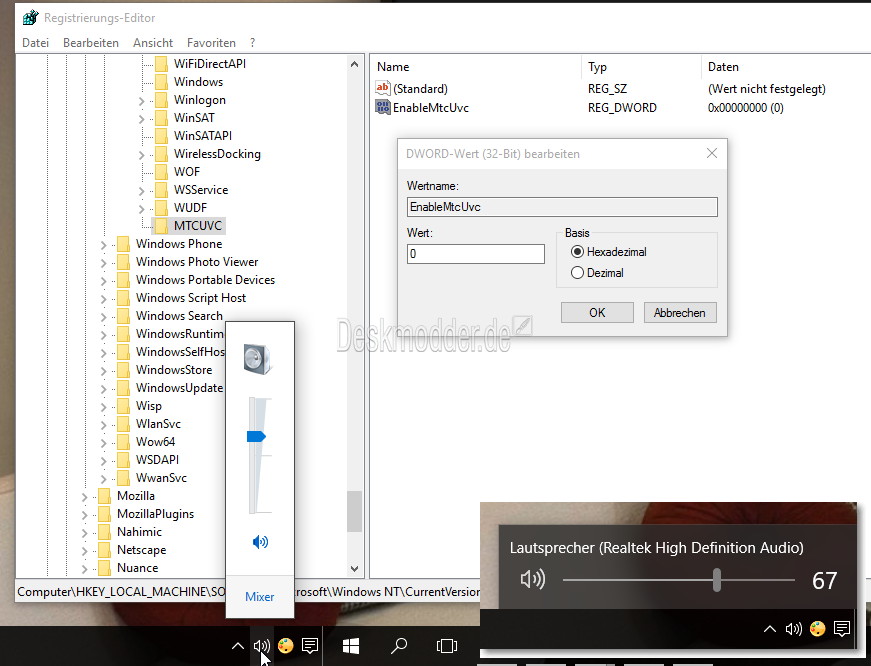This screenshot has width=871, height=666.
Task: Click the Daten column header
Action: [723, 67]
